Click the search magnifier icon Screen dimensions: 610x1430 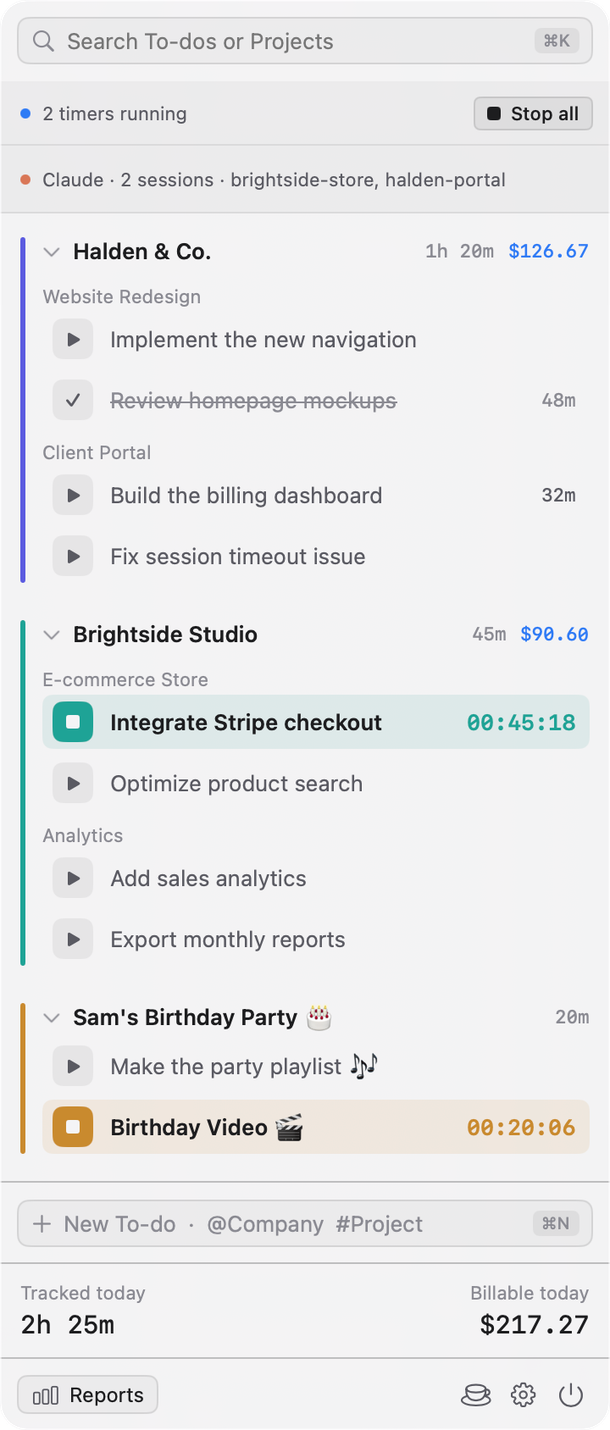pos(43,41)
